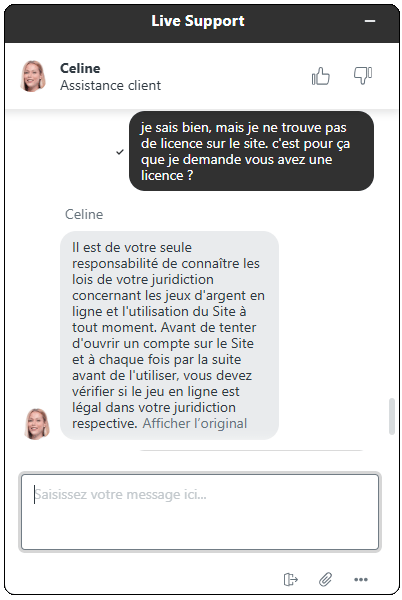
Task: Click the Celine sender label above reply
Action: pyautogui.click(x=84, y=214)
